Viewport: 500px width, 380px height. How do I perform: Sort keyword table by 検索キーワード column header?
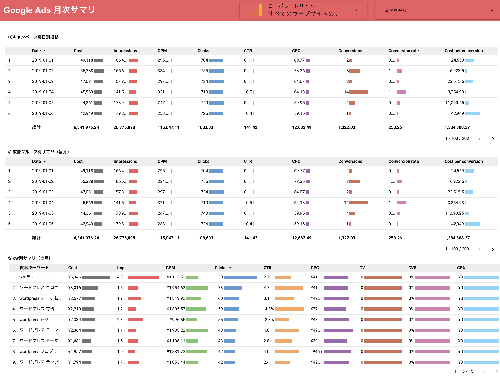[34, 268]
